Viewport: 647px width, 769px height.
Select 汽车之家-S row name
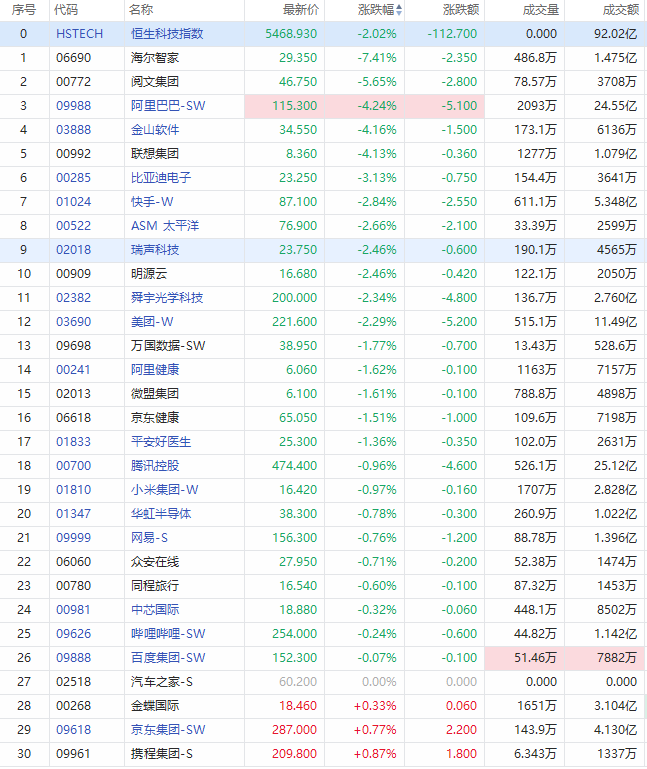[162, 683]
